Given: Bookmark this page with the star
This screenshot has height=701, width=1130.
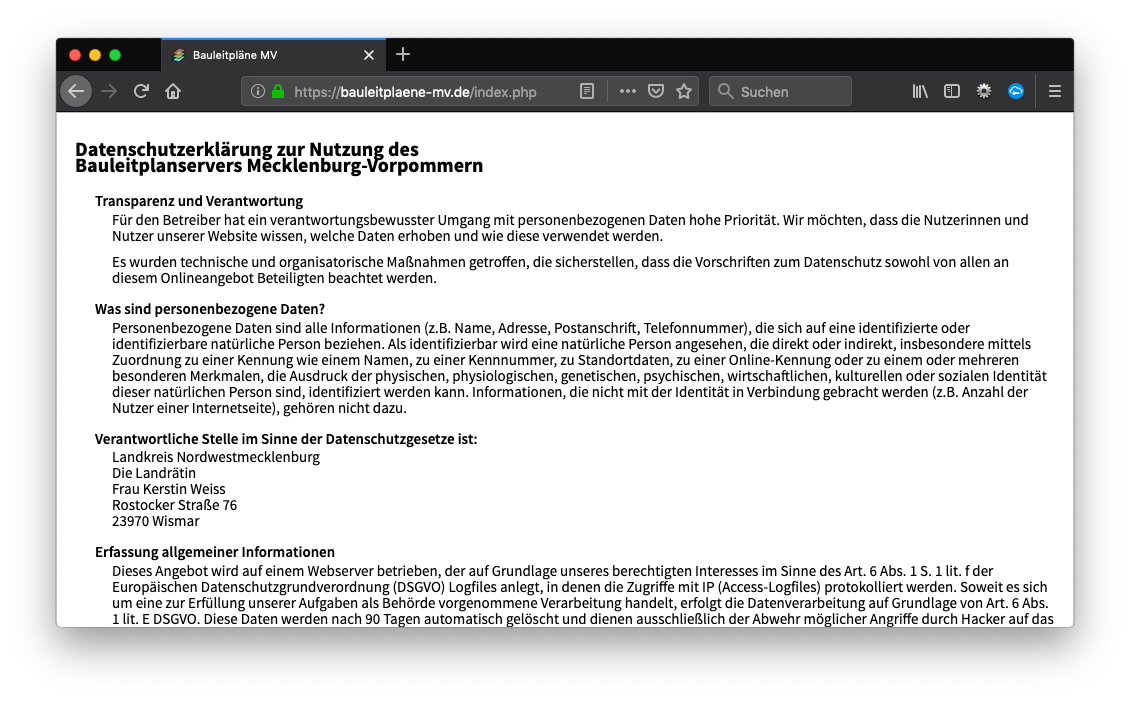Looking at the screenshot, I should click(684, 91).
